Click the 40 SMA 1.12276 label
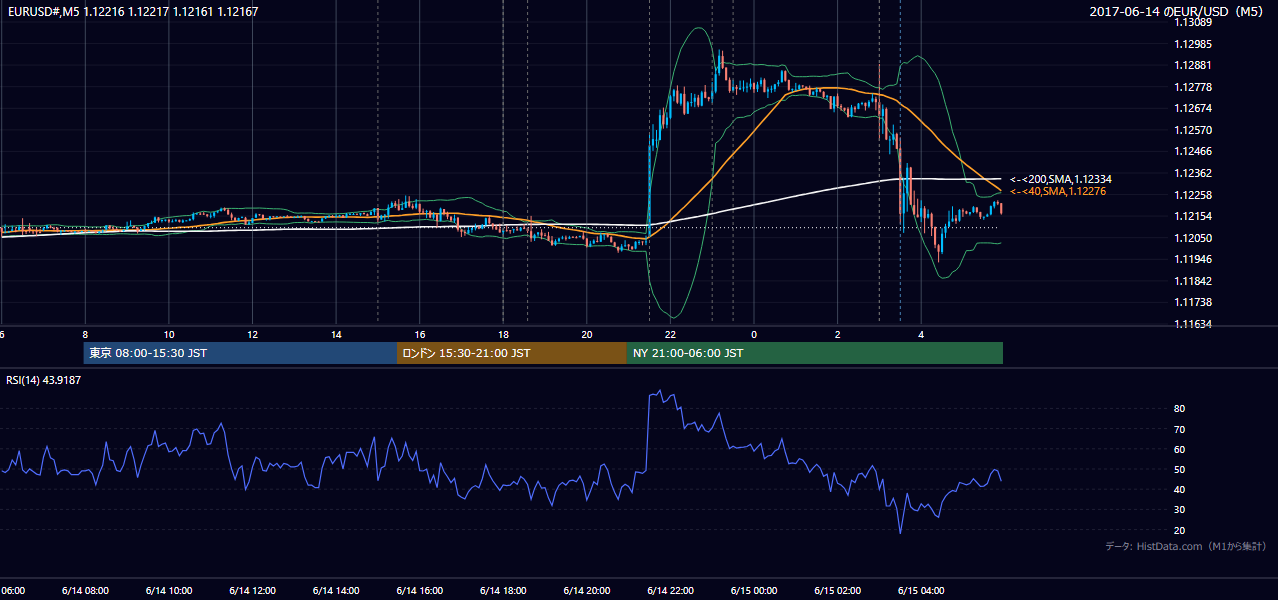The height and width of the screenshot is (600, 1278). (1058, 191)
